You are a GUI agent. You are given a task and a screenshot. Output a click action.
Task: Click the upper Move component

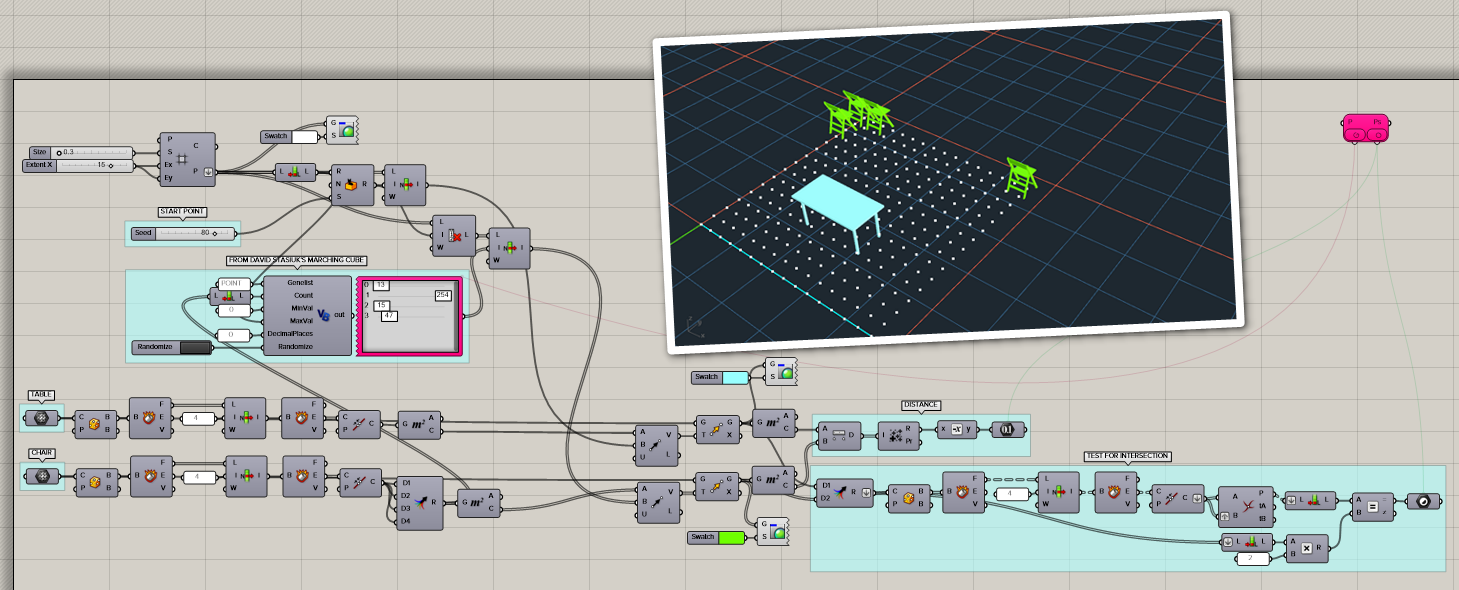click(717, 429)
